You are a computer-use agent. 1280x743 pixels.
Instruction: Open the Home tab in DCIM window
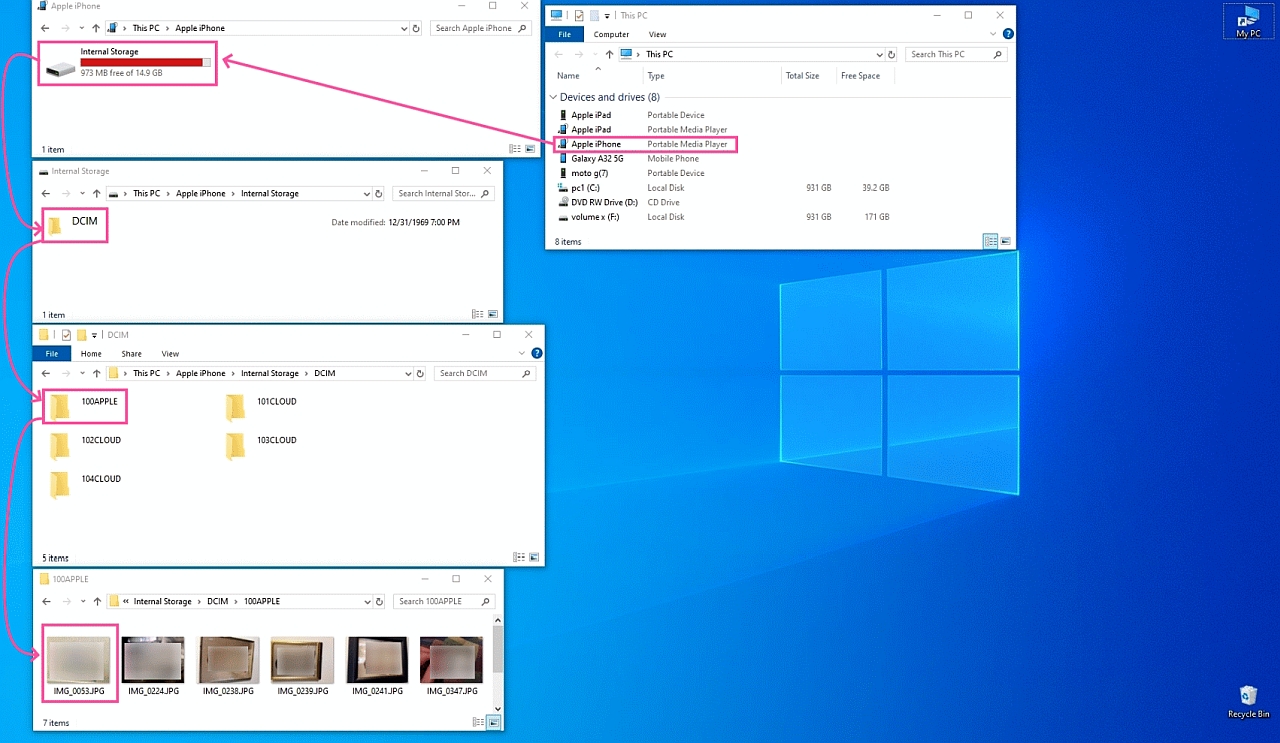click(91, 353)
